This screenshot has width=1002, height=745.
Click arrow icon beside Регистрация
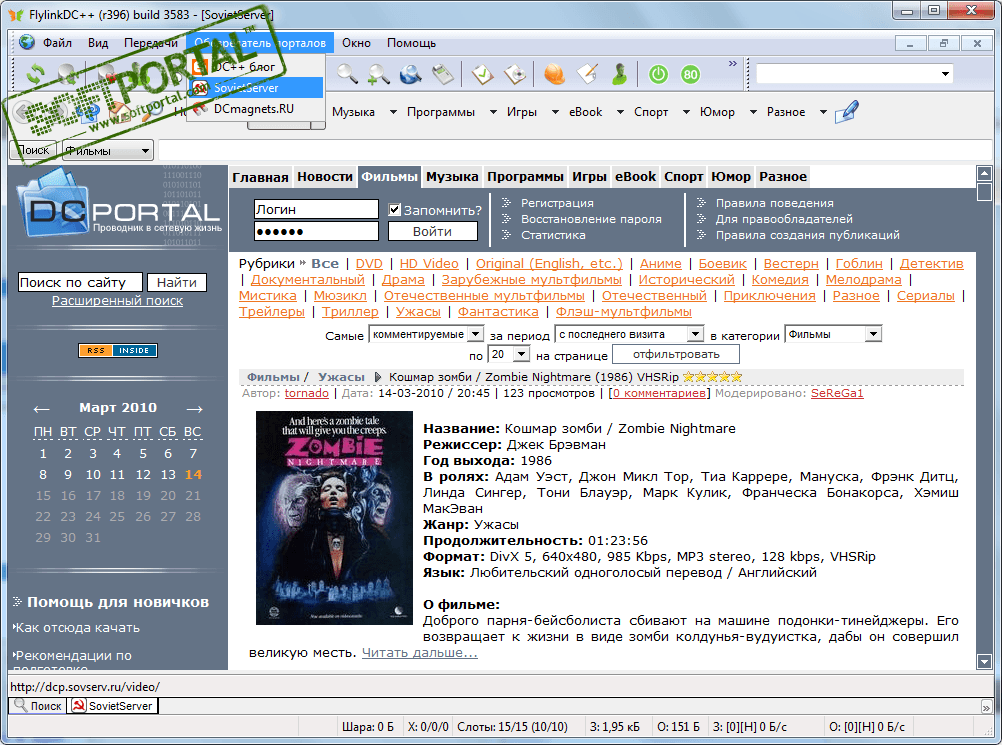click(506, 203)
